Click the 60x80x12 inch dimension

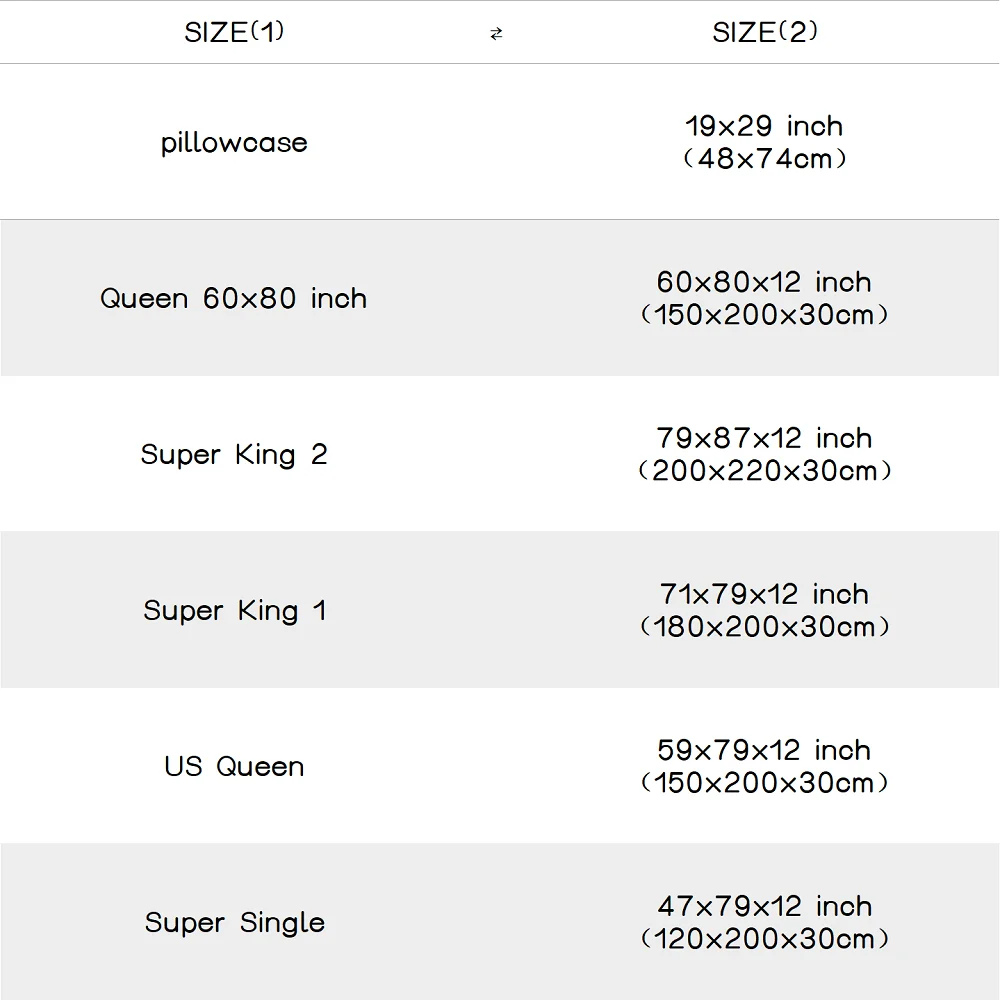[x=764, y=282]
